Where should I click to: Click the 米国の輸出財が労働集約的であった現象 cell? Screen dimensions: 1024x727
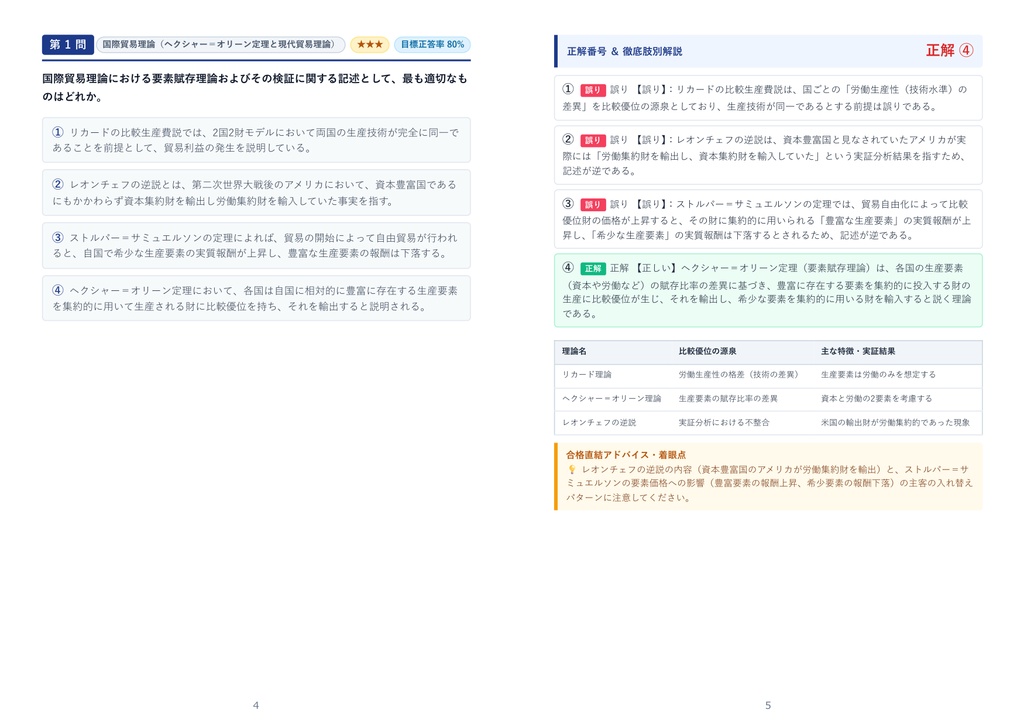point(895,423)
